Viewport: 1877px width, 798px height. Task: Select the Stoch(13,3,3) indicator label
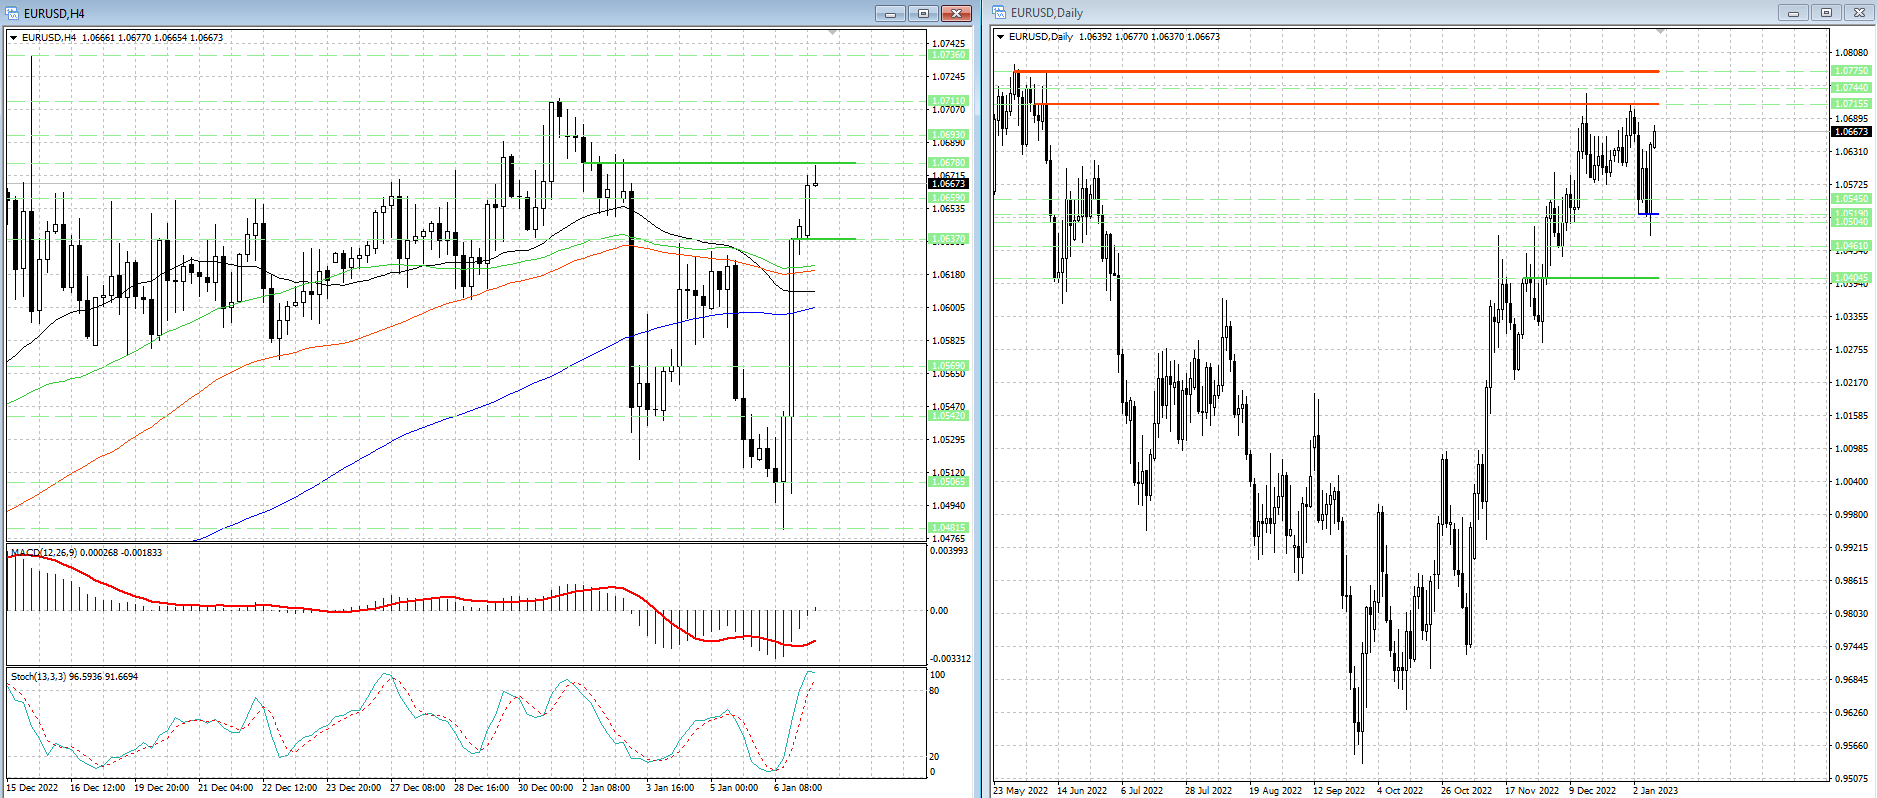click(x=38, y=677)
